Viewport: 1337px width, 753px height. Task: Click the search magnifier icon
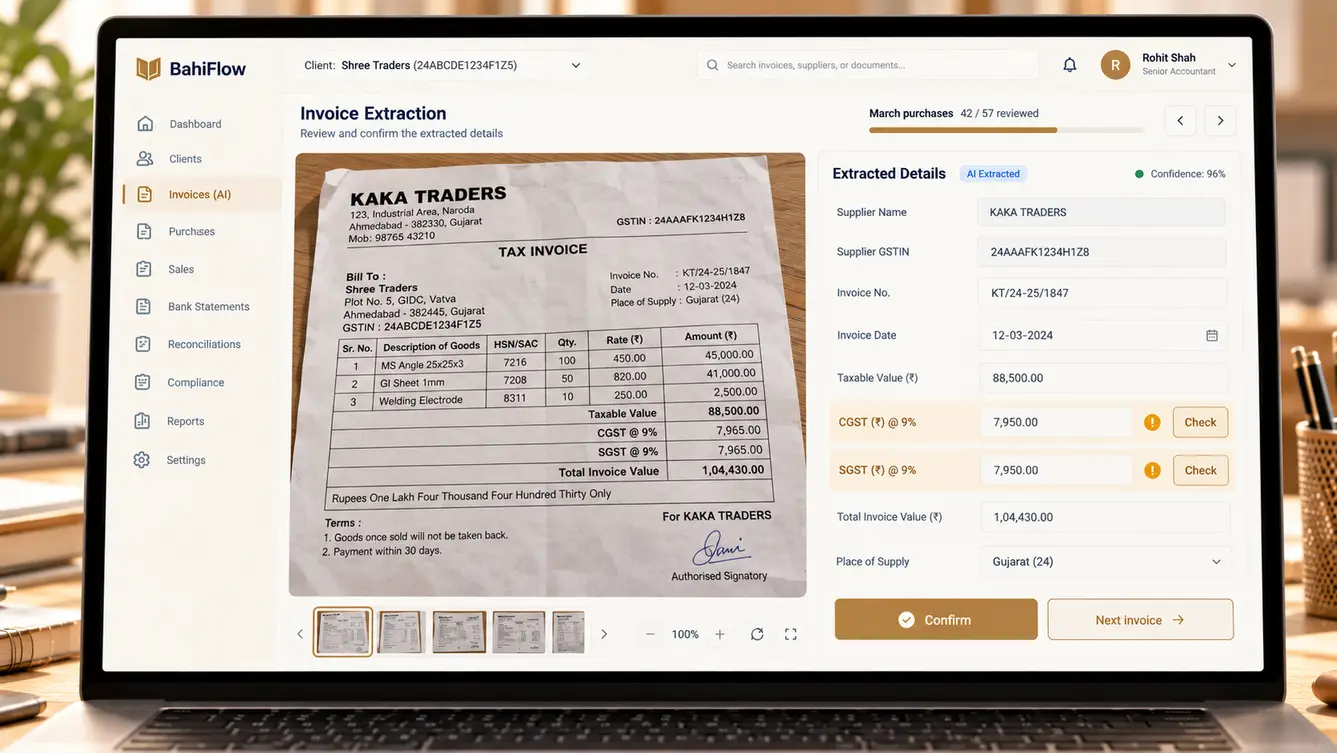click(712, 65)
